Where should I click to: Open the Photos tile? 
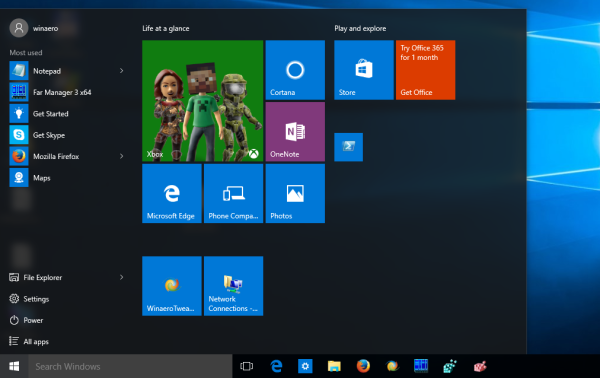point(295,193)
